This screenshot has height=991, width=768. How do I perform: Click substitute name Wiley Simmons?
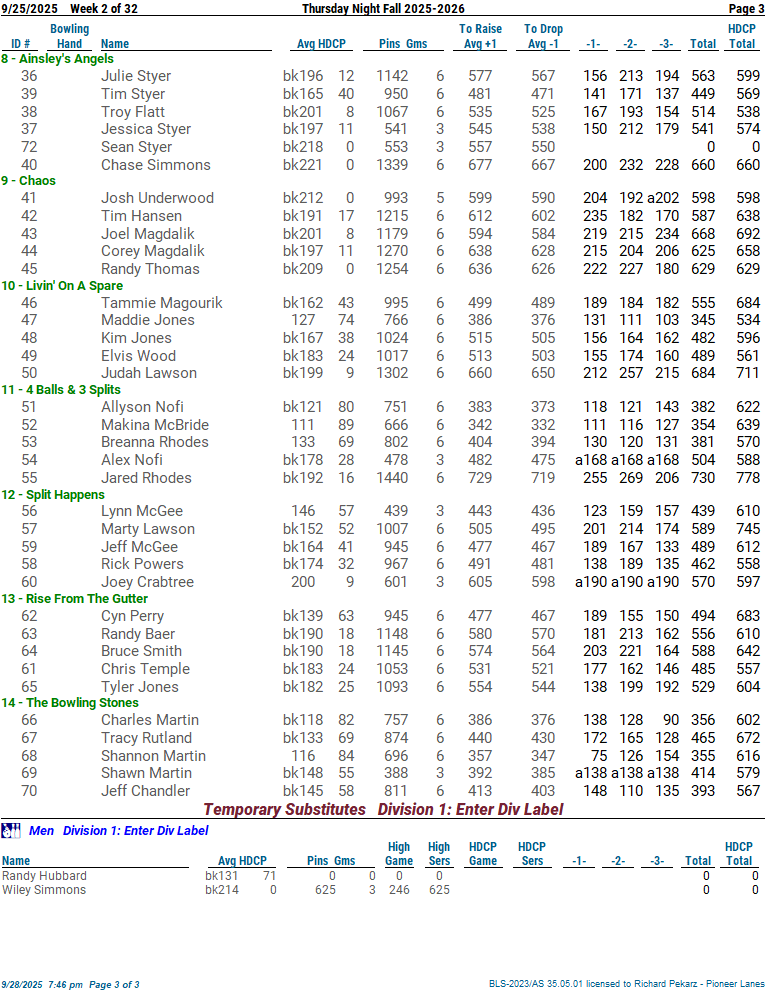[x=44, y=890]
